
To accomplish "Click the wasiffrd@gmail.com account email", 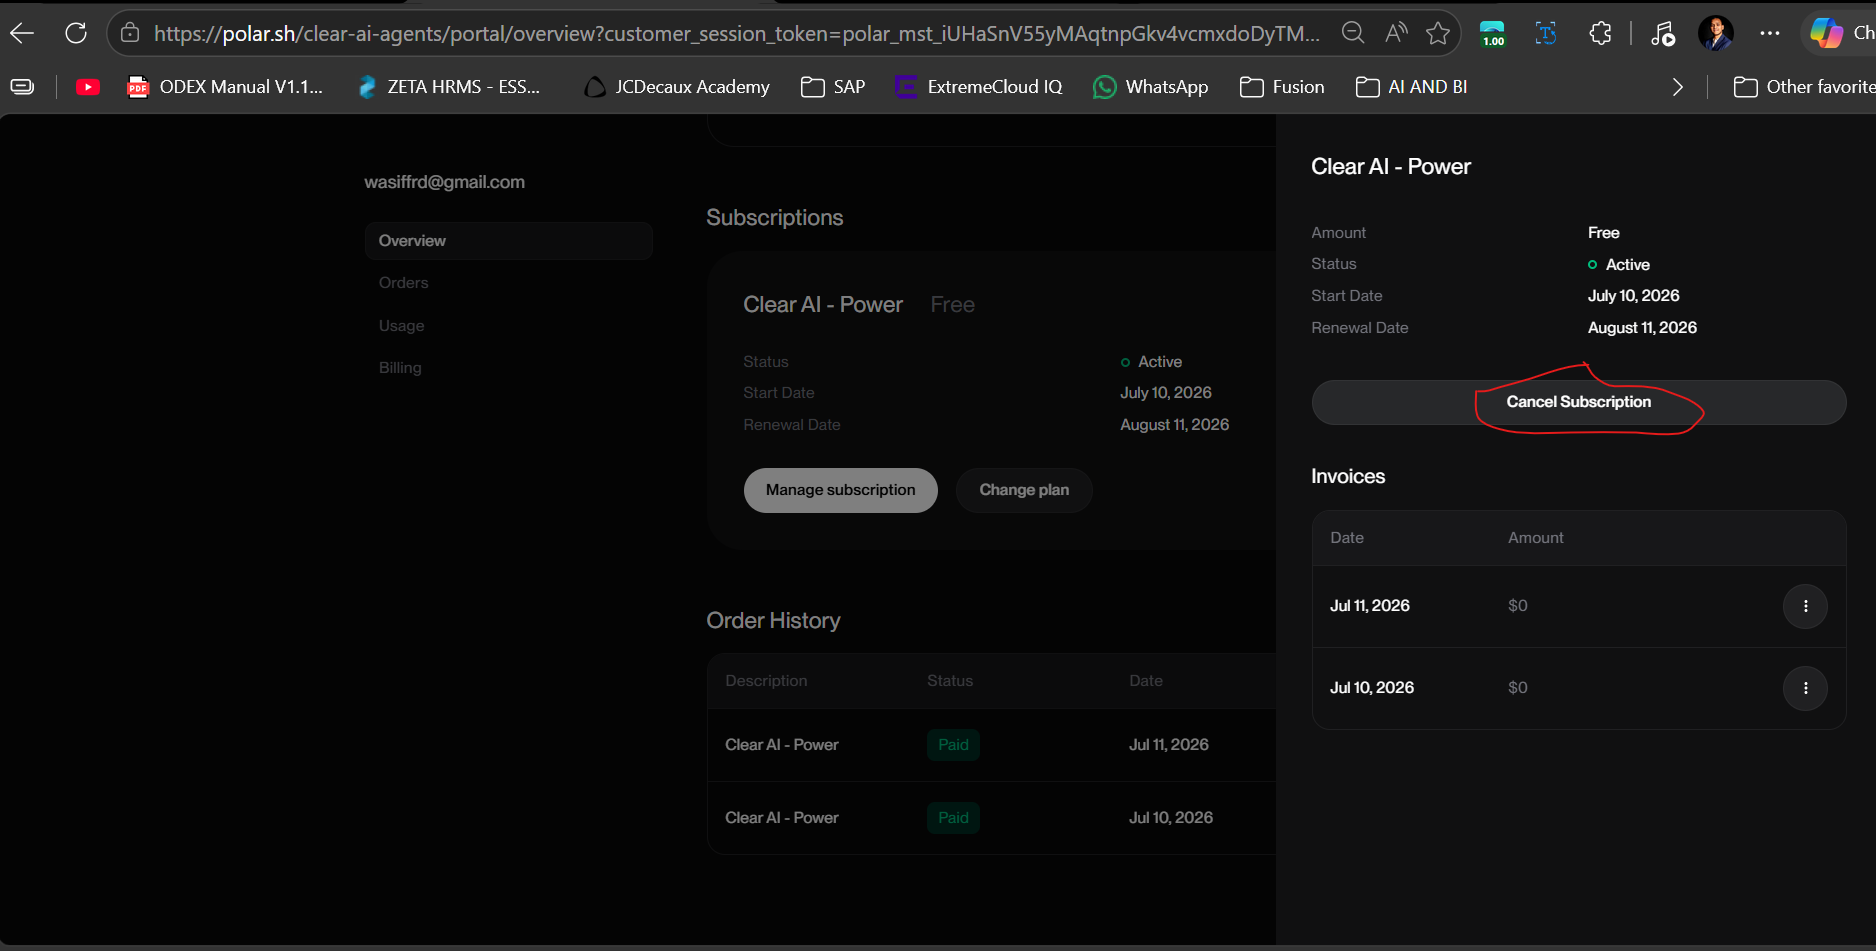I will (x=444, y=182).
